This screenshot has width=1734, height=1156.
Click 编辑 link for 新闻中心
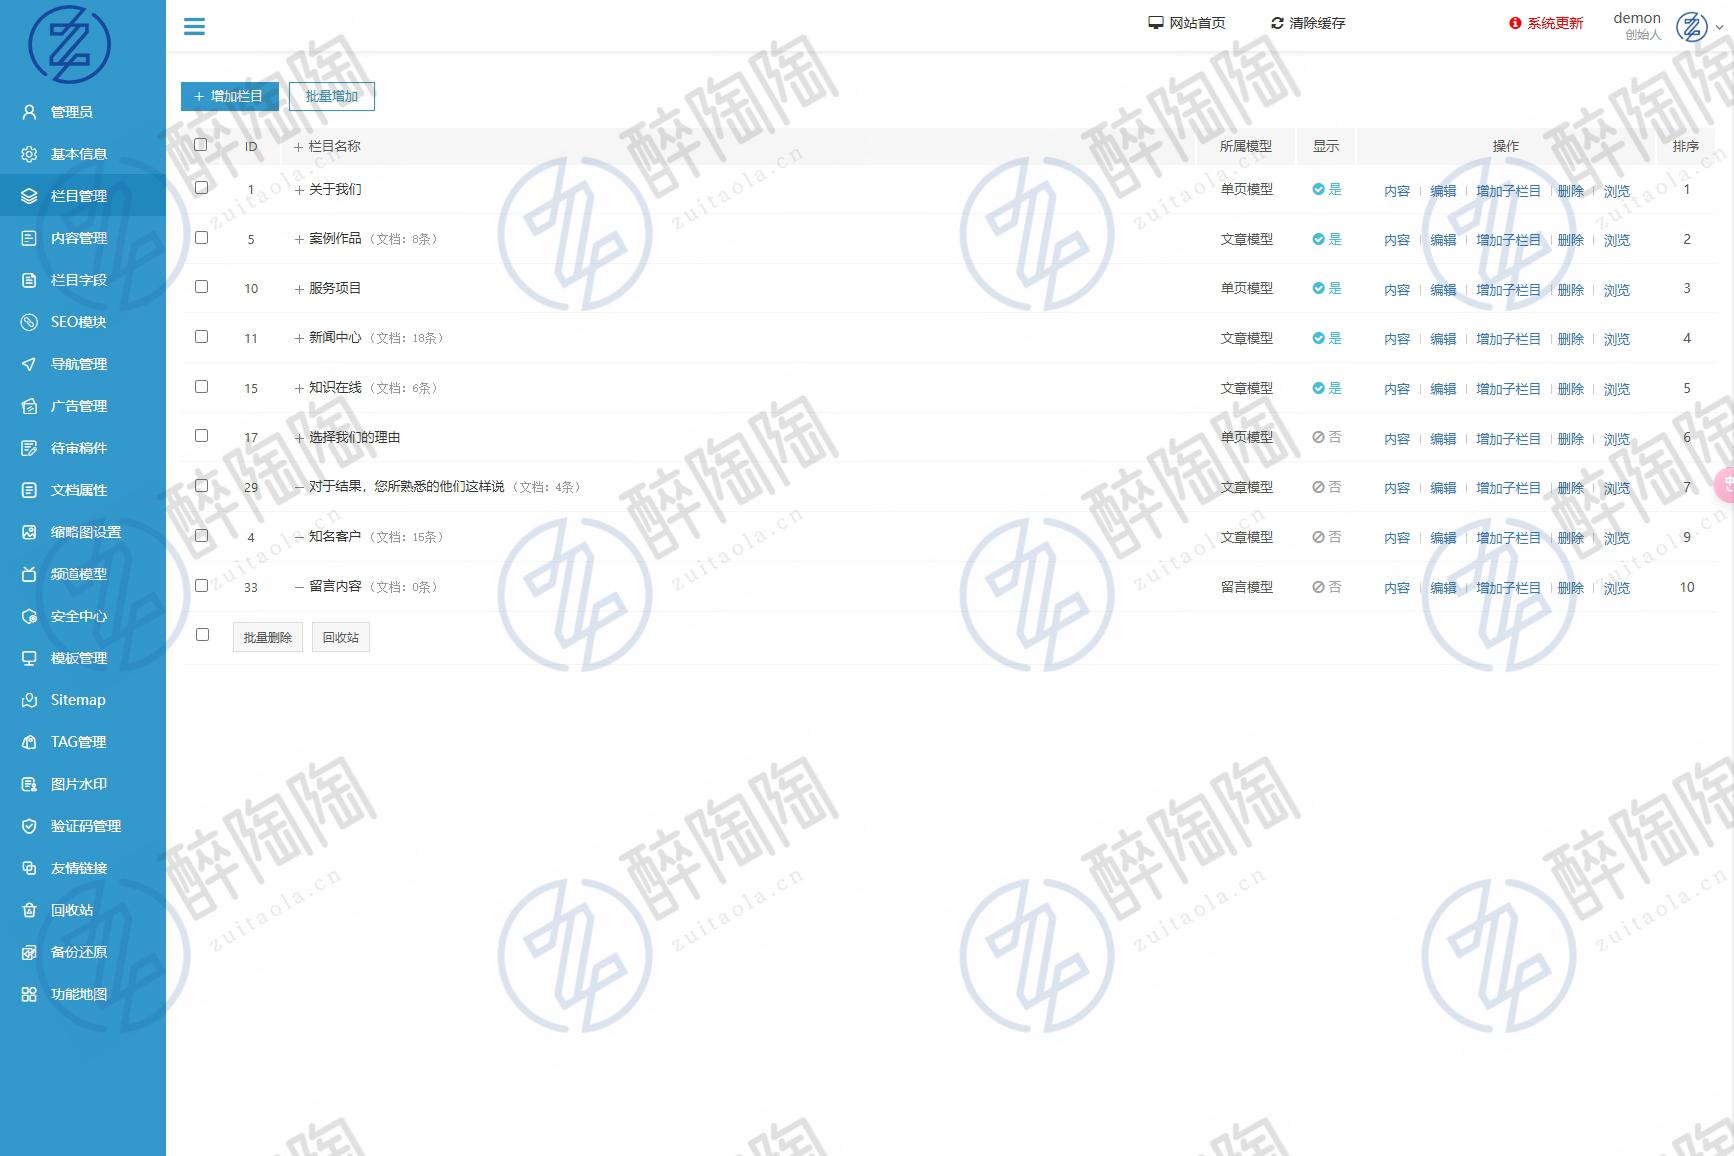coord(1443,339)
